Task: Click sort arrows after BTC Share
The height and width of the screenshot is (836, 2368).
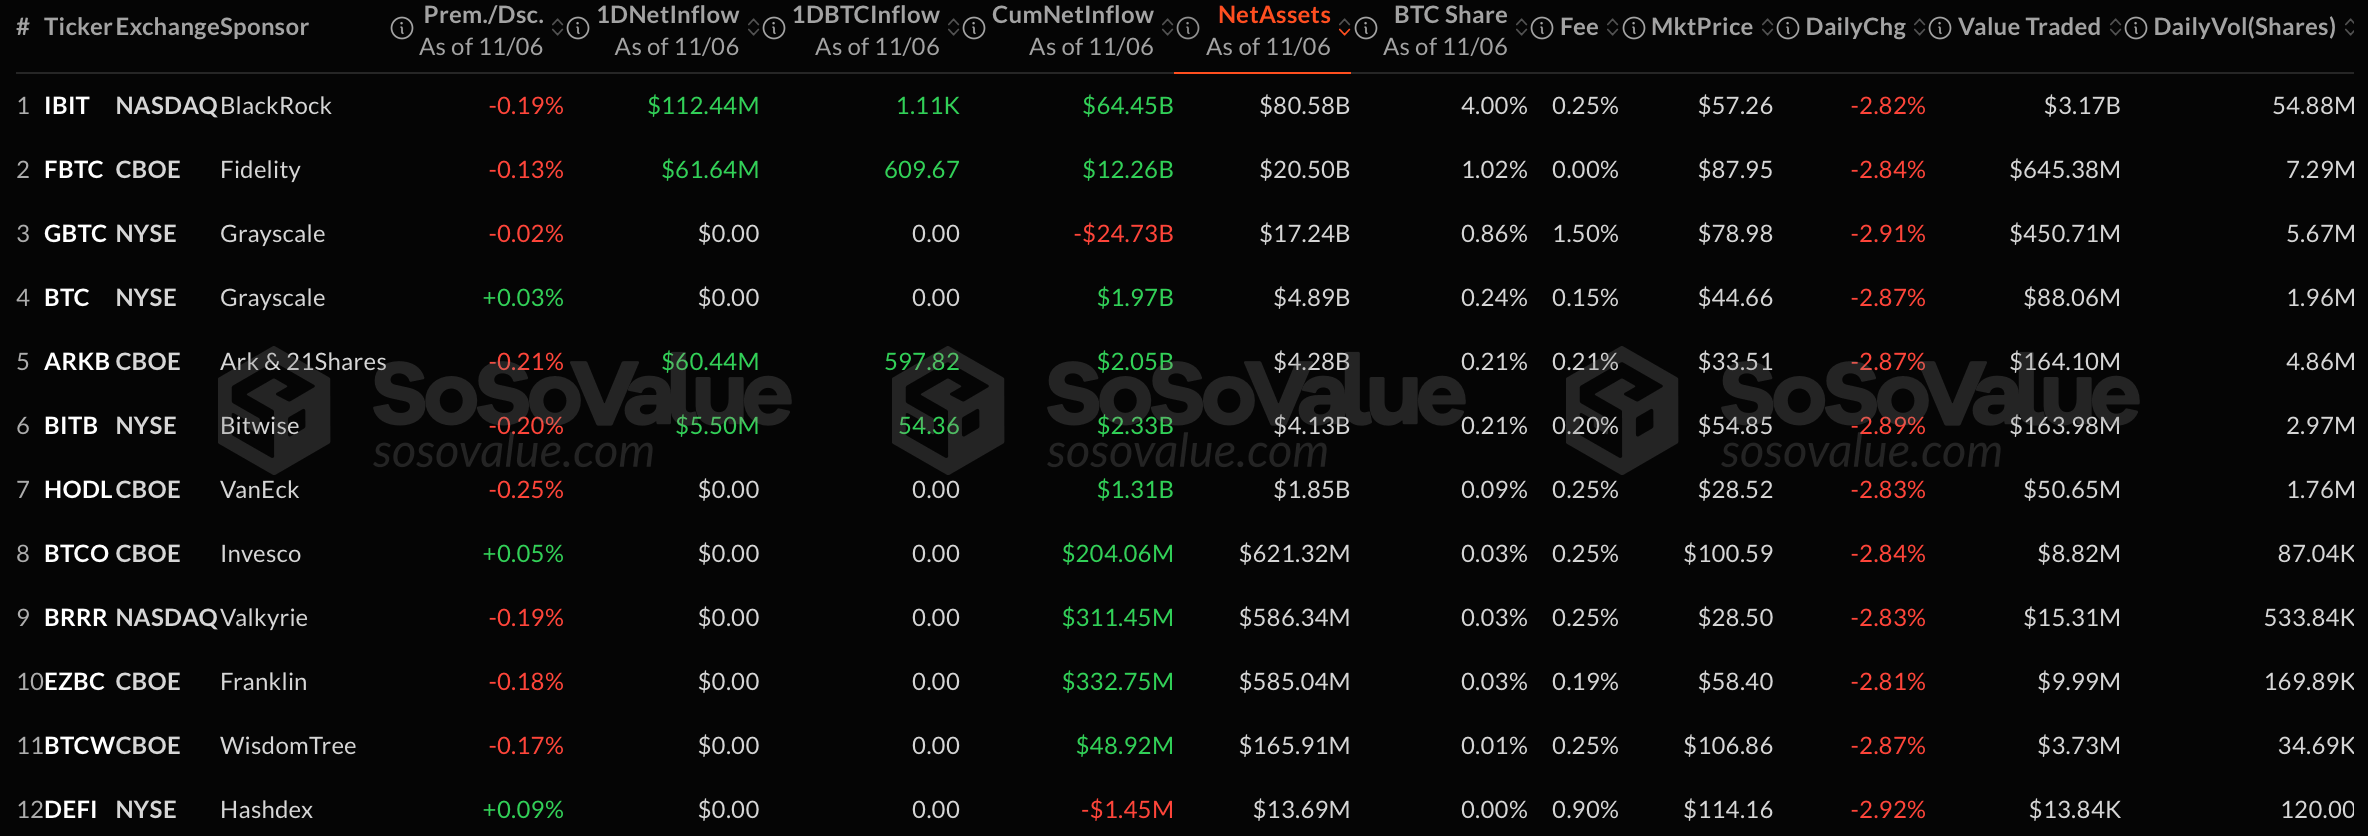Action: tap(1522, 28)
